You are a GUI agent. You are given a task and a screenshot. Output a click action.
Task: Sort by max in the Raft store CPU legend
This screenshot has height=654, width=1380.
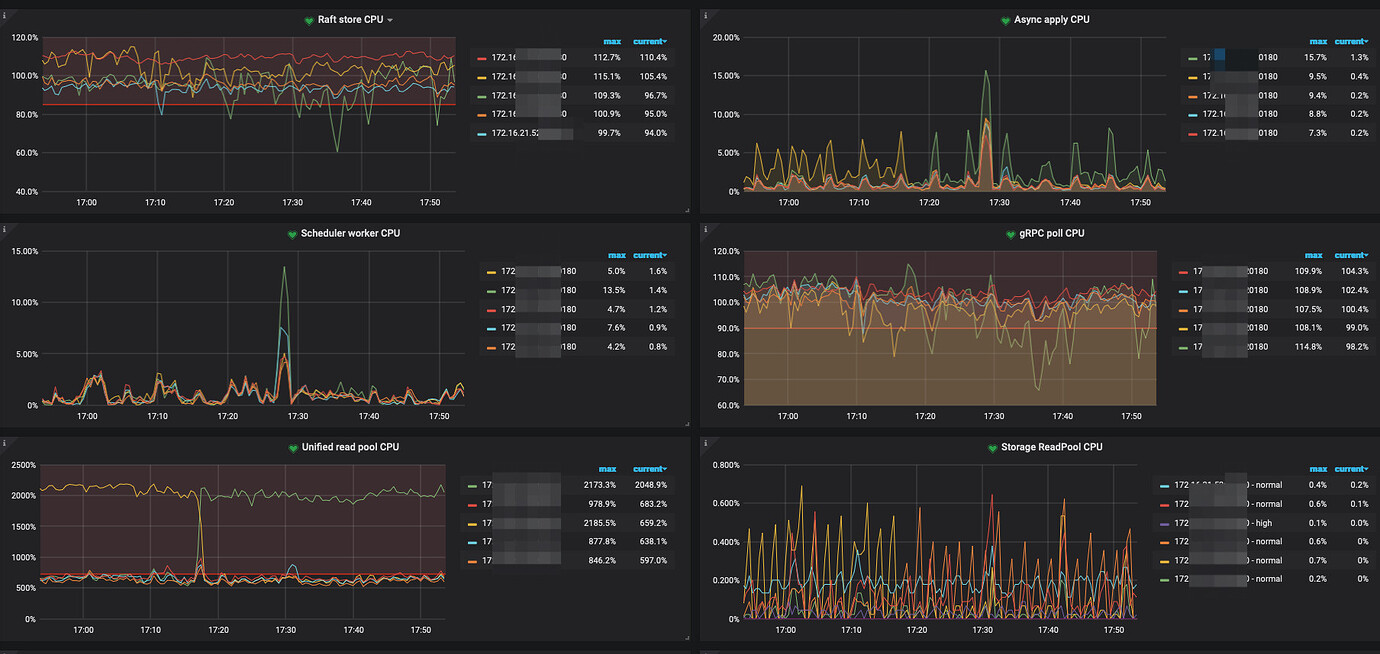coord(613,41)
